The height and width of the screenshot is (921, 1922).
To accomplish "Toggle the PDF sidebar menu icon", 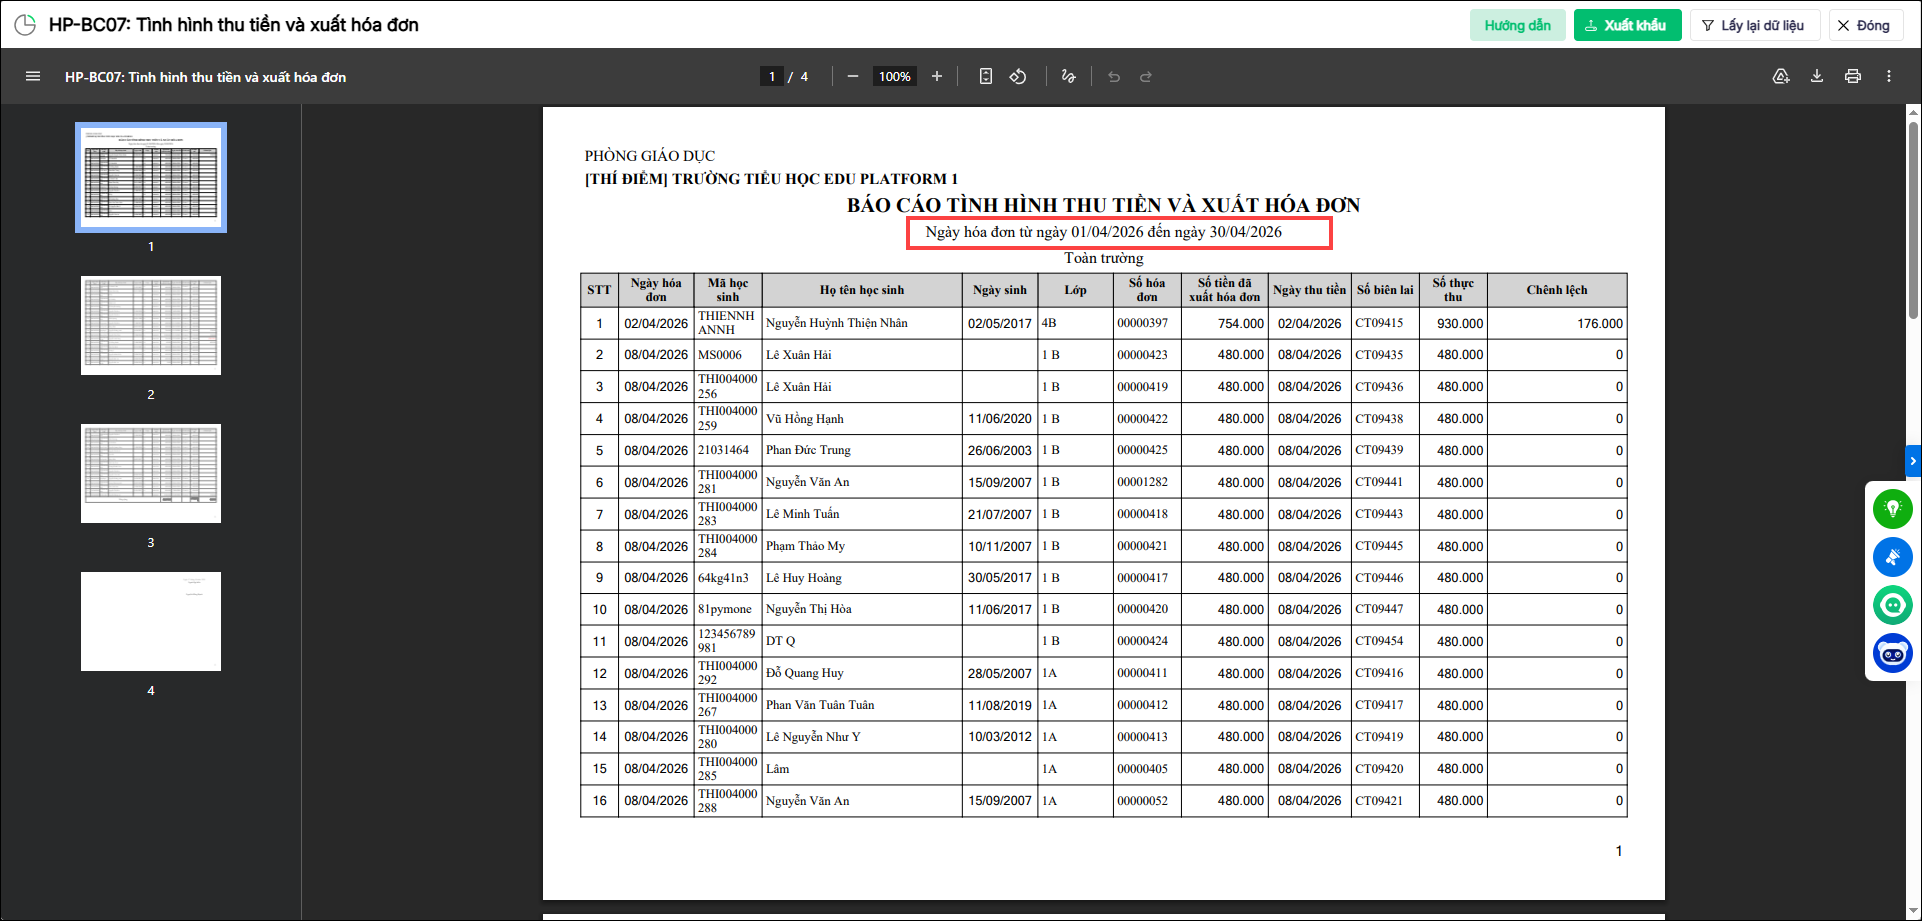I will 33,77.
